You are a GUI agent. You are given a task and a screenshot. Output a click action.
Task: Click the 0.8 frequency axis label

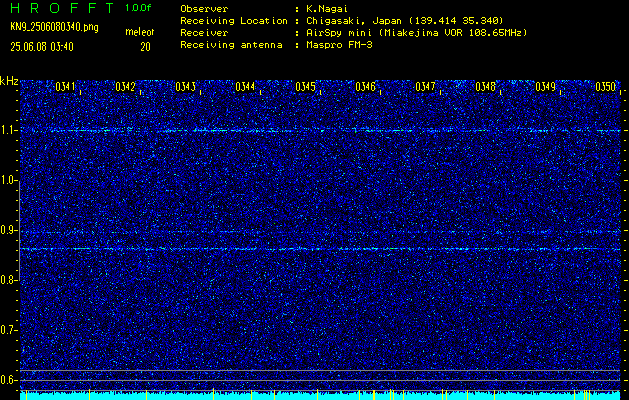coord(7,280)
